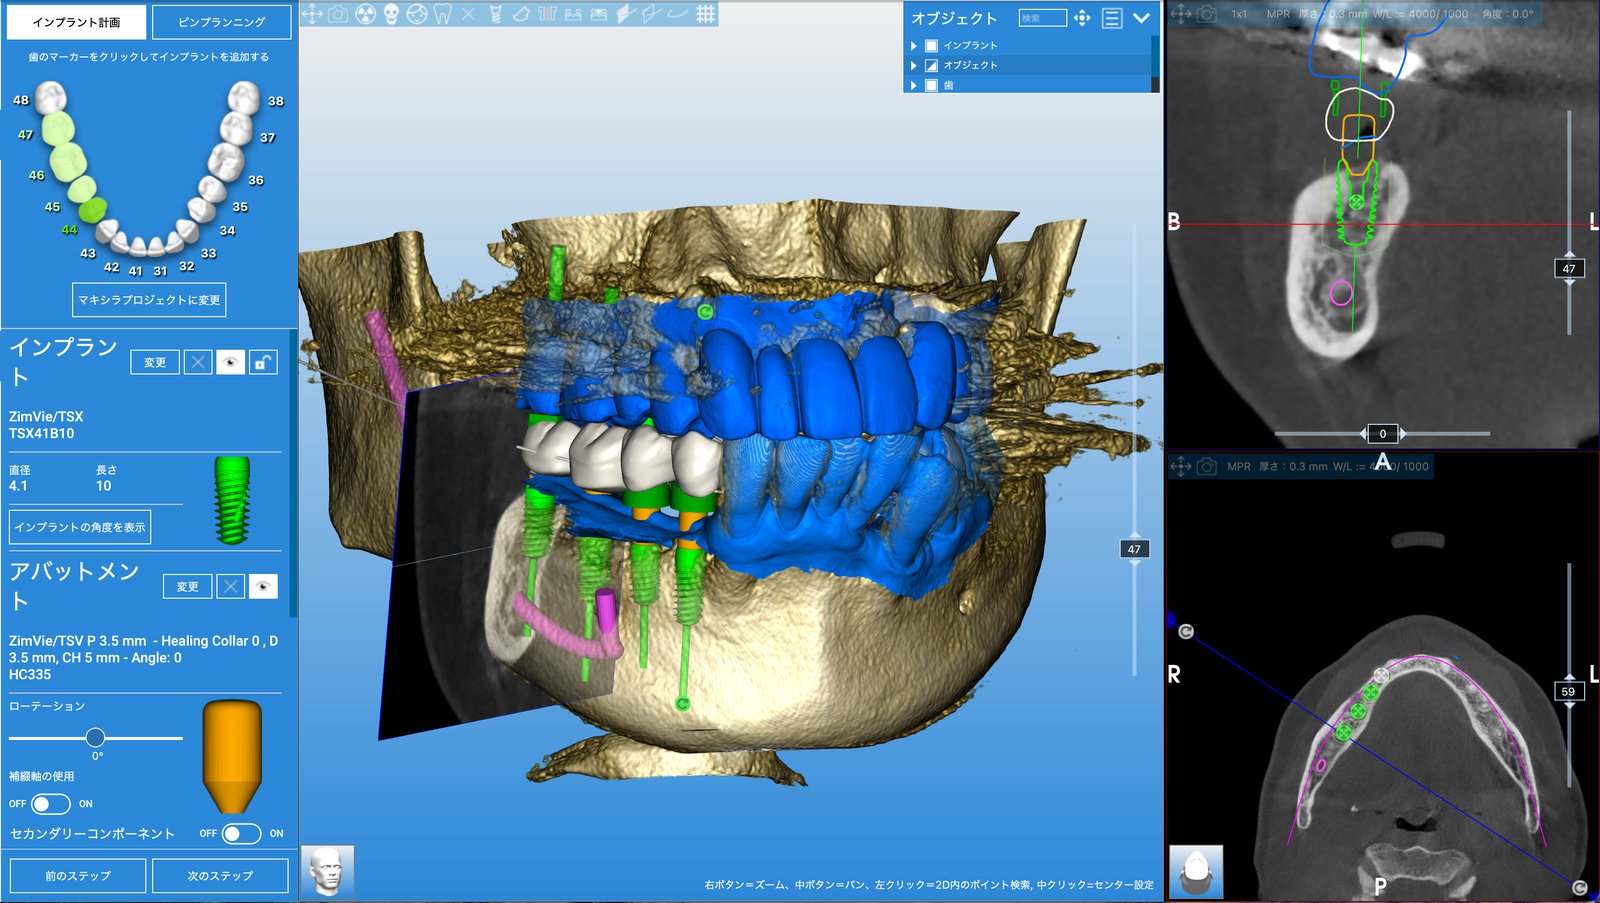Check the 歯 row checkbox in object tree
This screenshot has height=903, width=1600.
click(931, 85)
